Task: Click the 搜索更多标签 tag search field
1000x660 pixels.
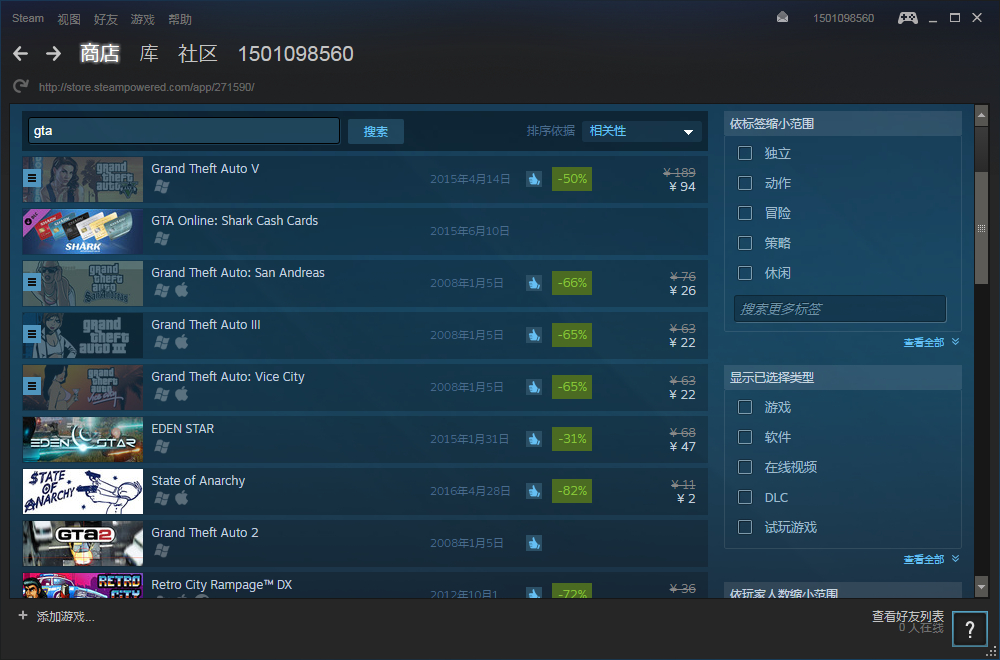Action: [x=840, y=309]
